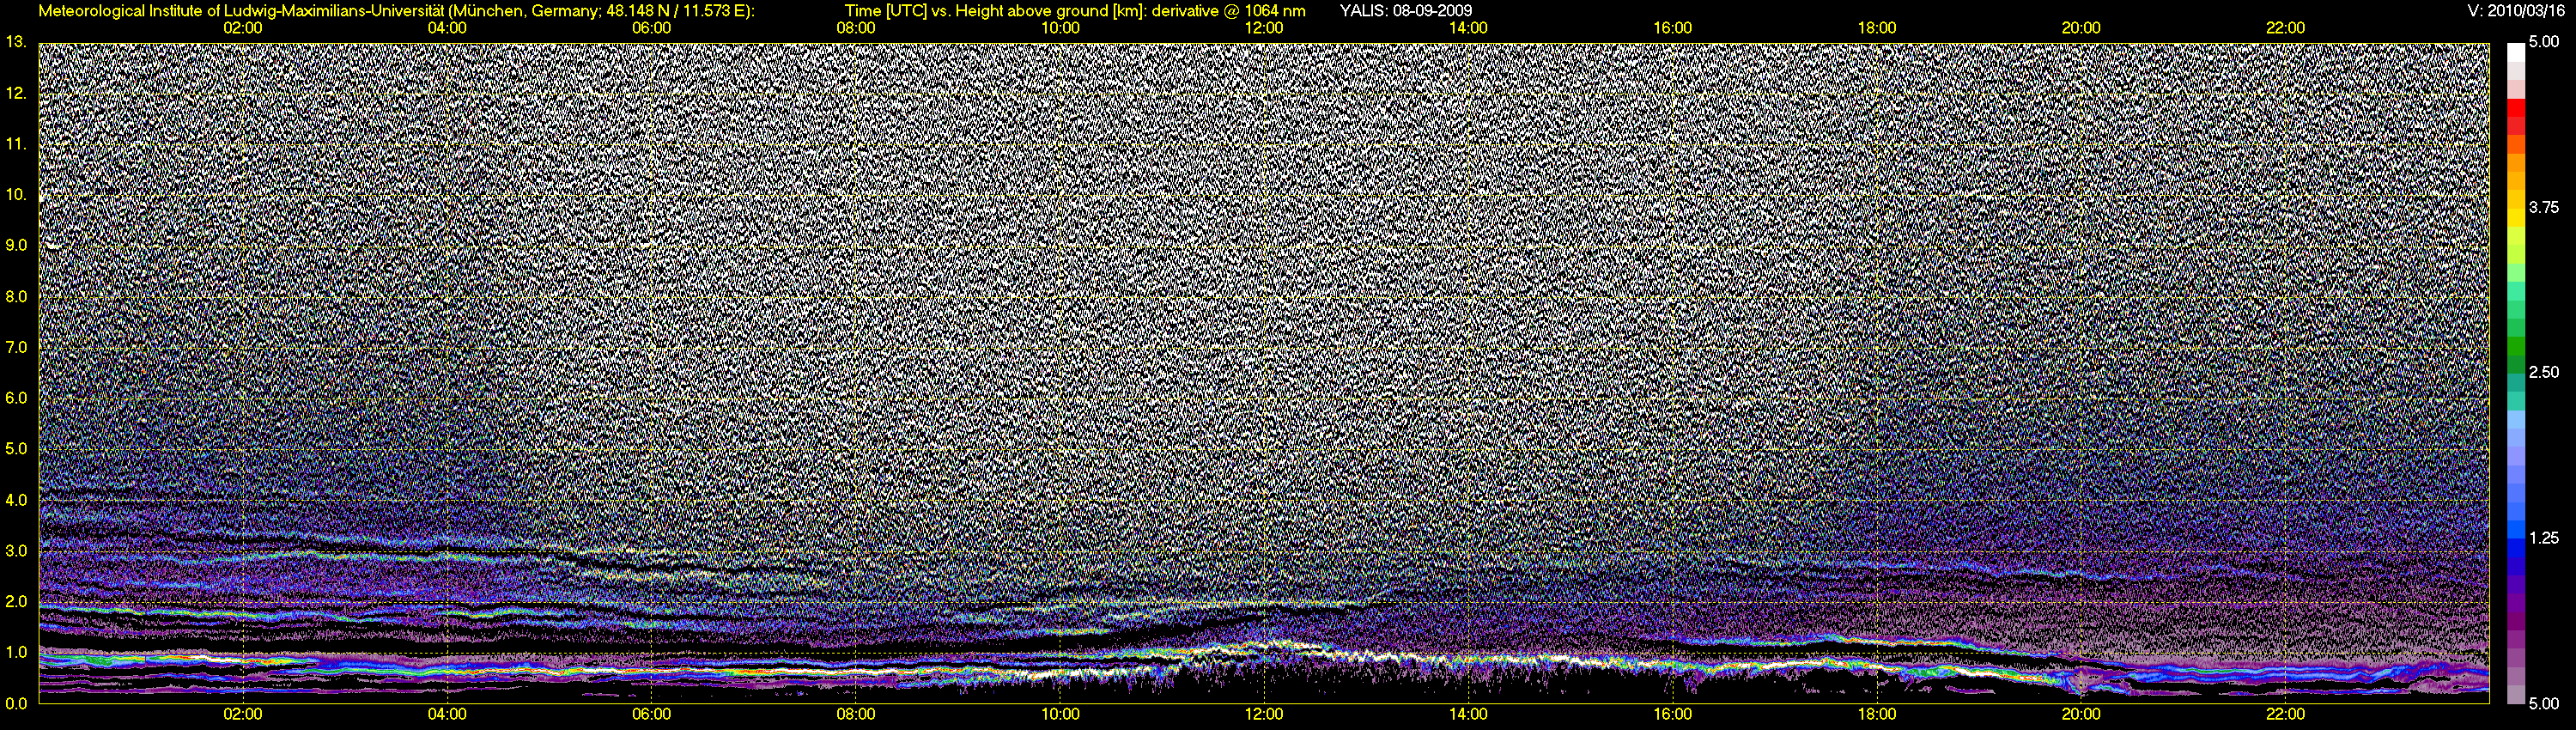The height and width of the screenshot is (730, 2576).
Task: Click the 1.25 colorbar value
Action: click(x=2544, y=538)
